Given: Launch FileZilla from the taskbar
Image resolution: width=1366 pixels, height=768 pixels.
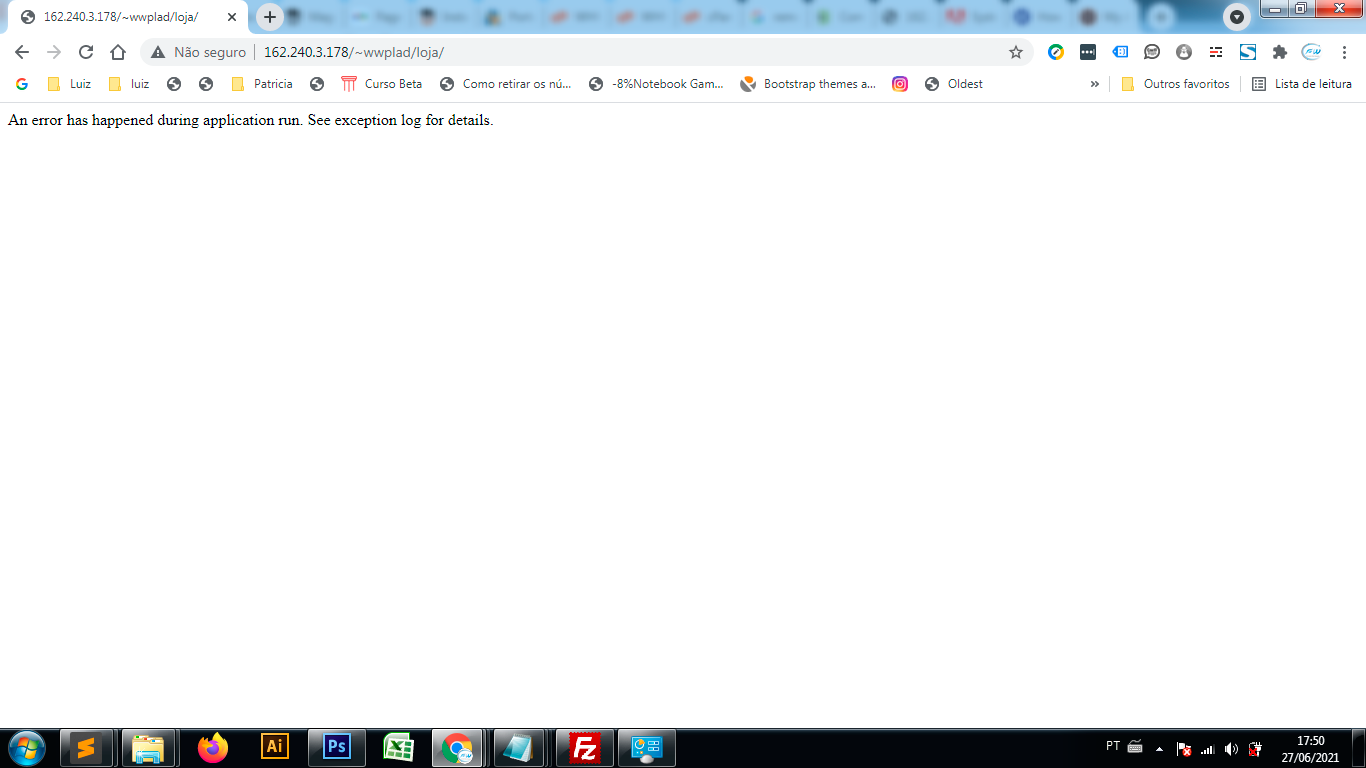Looking at the screenshot, I should (584, 747).
